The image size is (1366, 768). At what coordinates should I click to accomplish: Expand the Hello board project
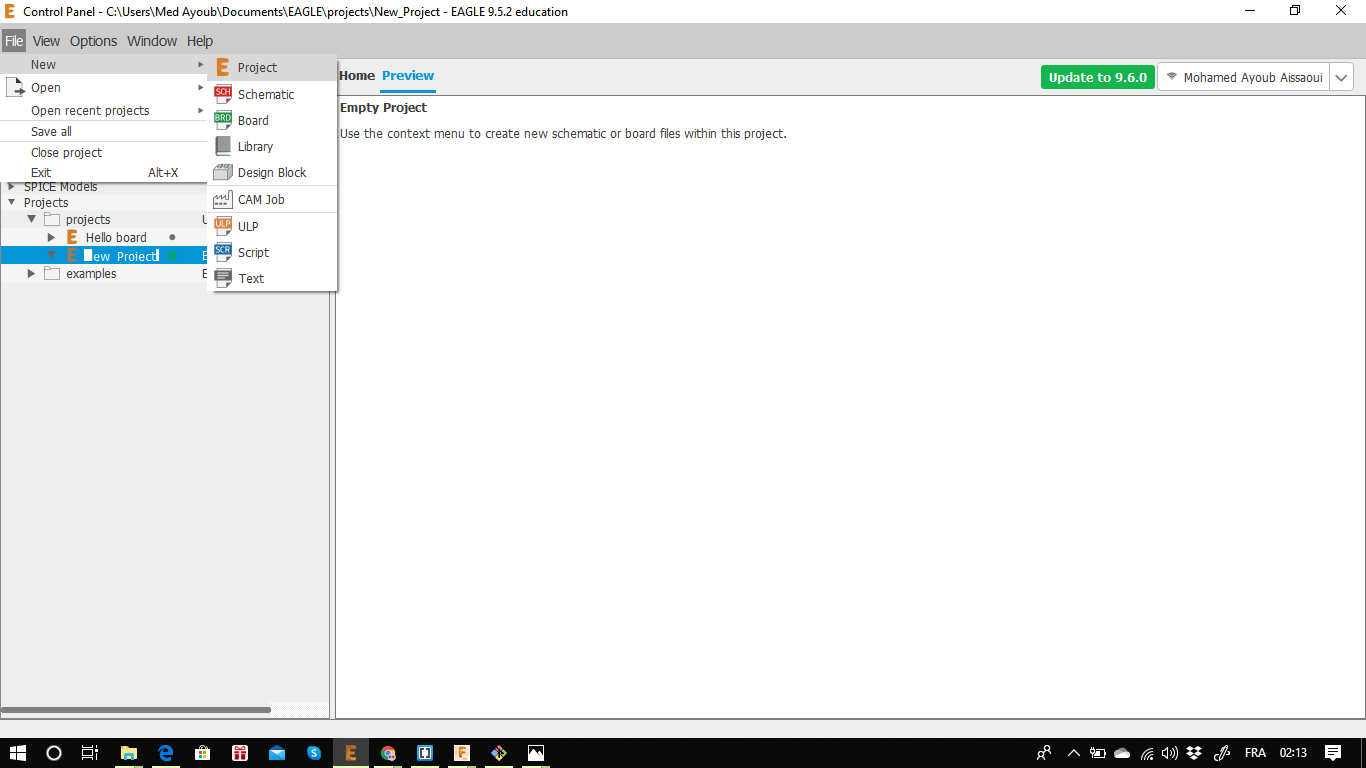52,237
